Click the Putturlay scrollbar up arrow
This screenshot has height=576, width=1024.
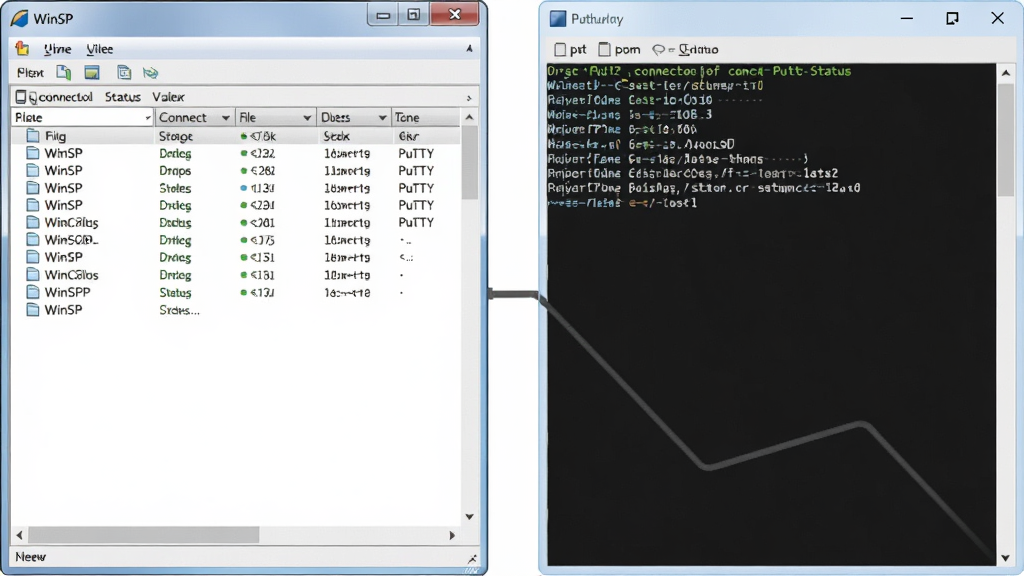pyautogui.click(x=1006, y=72)
